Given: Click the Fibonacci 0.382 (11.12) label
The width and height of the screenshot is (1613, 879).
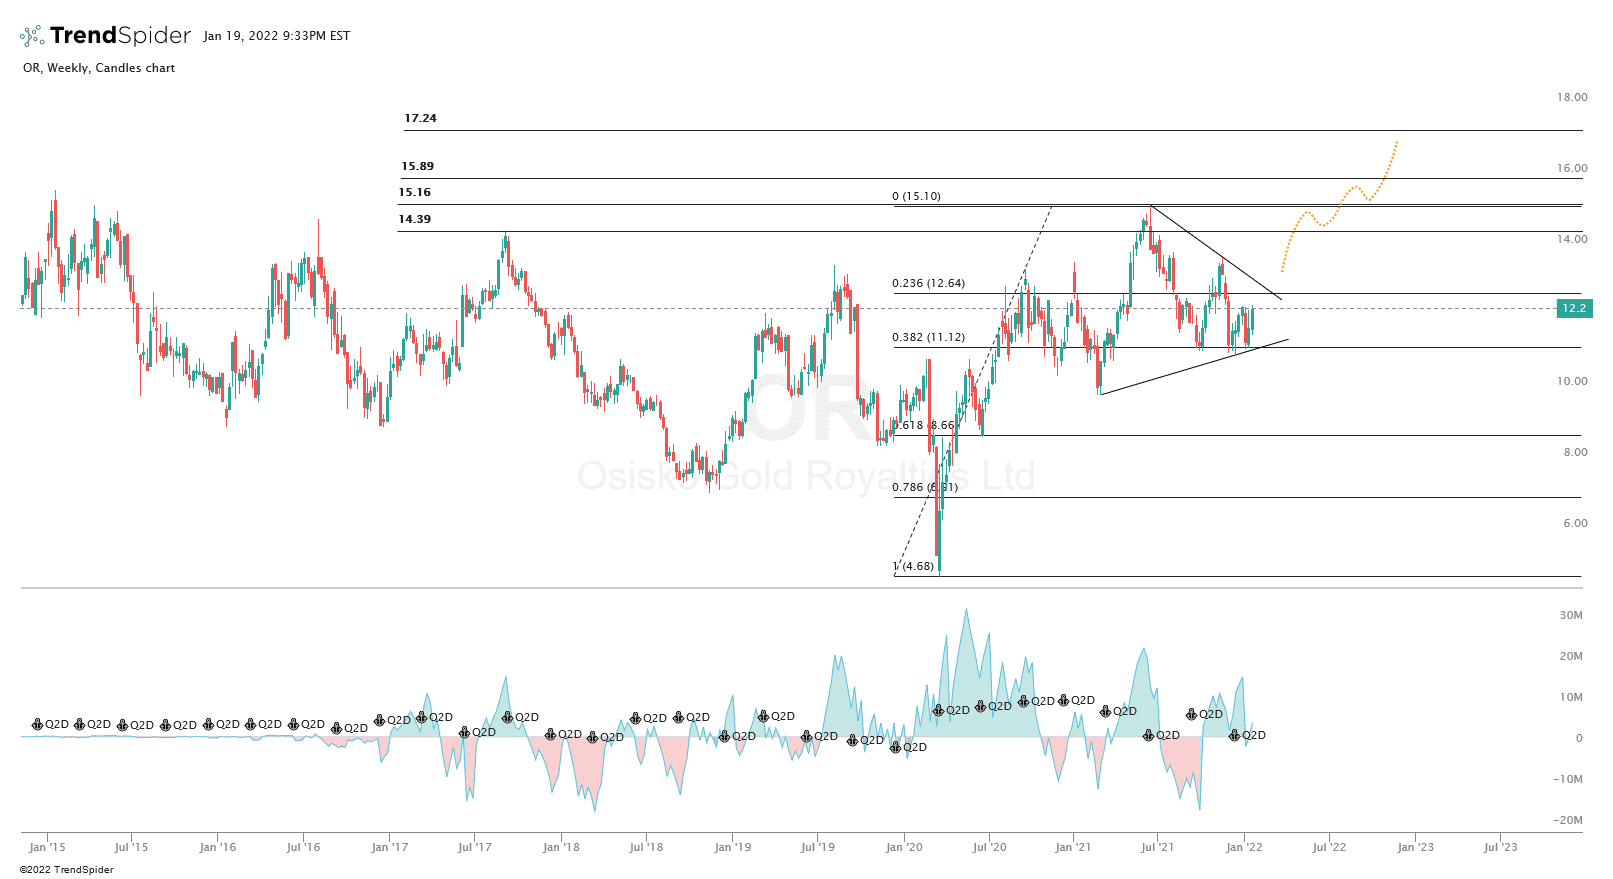Looking at the screenshot, I should (928, 337).
